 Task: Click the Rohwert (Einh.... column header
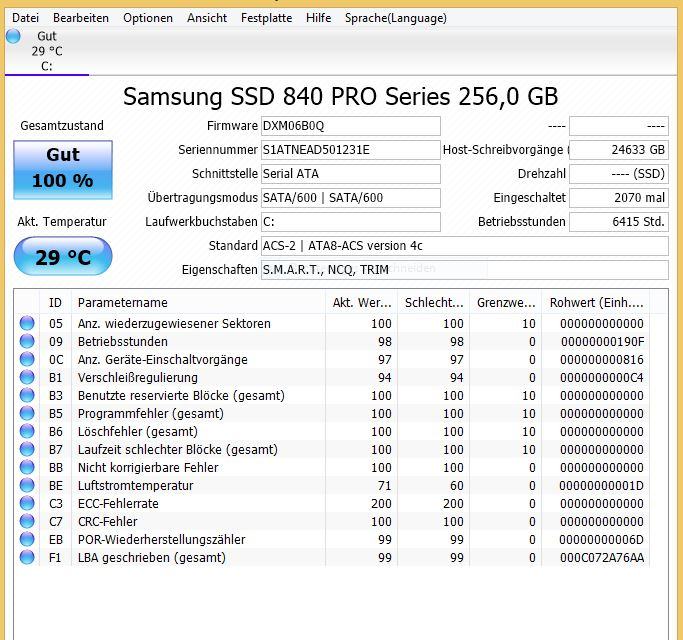(595, 302)
